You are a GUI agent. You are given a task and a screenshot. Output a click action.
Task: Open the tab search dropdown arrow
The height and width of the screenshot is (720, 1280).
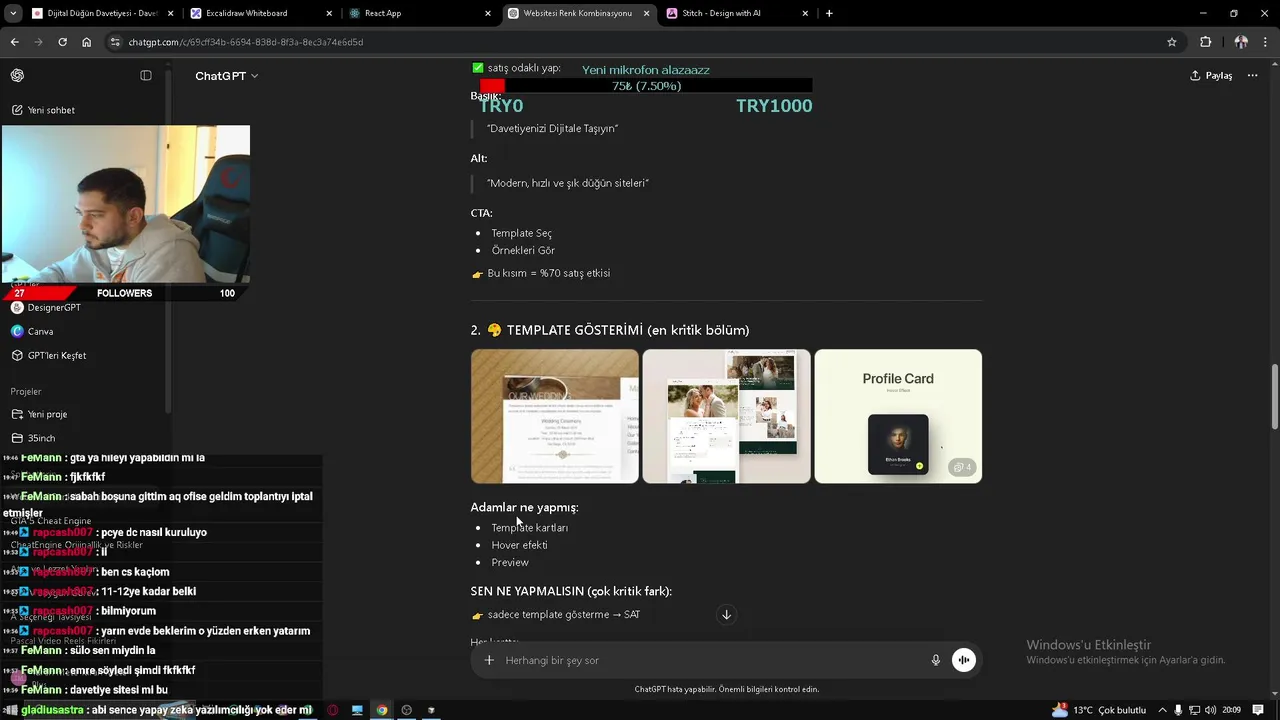13,13
